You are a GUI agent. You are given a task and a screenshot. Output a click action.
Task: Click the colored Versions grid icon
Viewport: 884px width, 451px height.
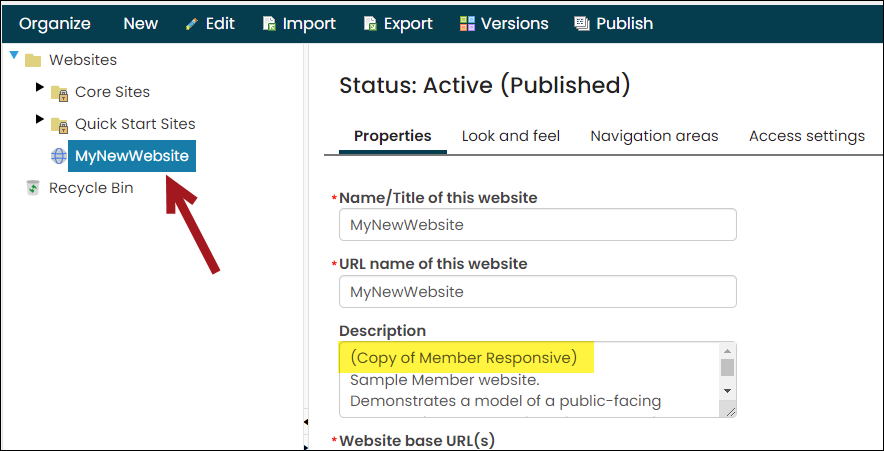(467, 24)
